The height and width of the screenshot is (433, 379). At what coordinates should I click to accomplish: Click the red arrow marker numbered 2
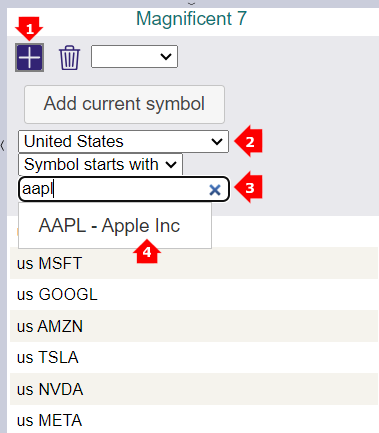tap(248, 141)
